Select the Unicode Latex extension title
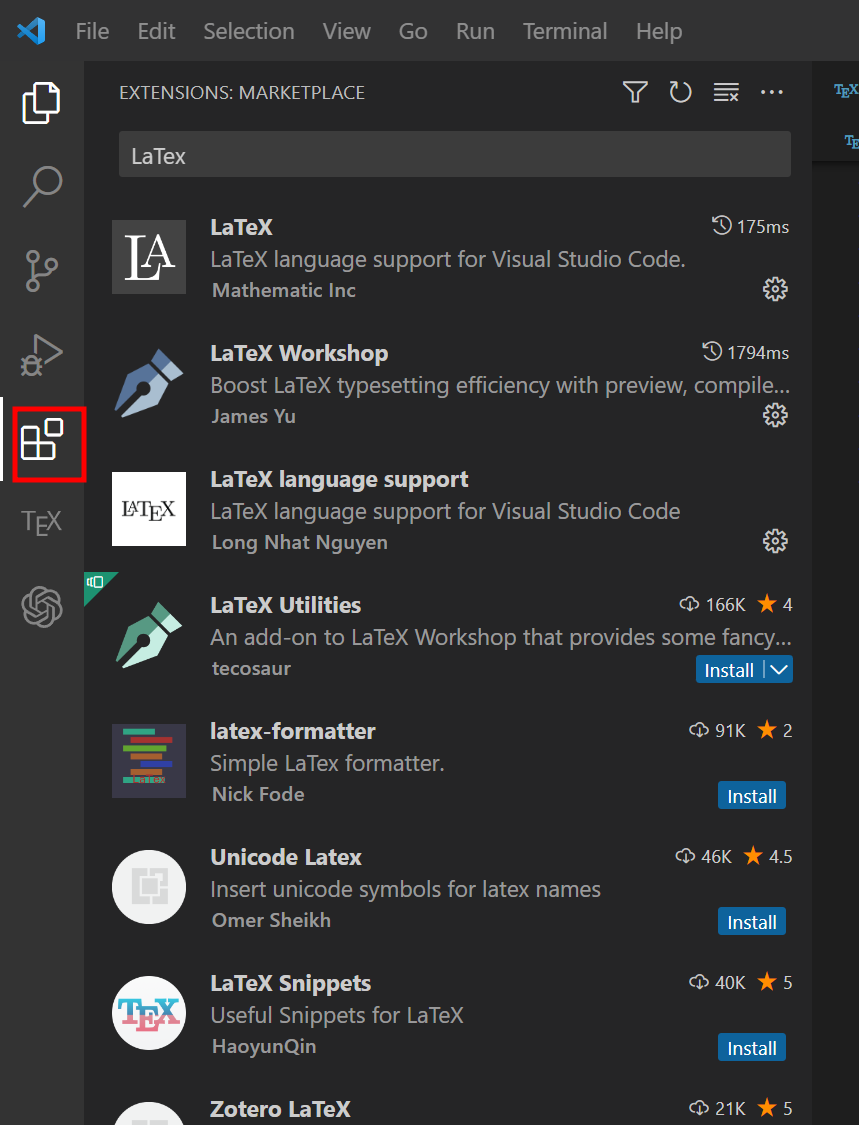859x1125 pixels. [286, 857]
